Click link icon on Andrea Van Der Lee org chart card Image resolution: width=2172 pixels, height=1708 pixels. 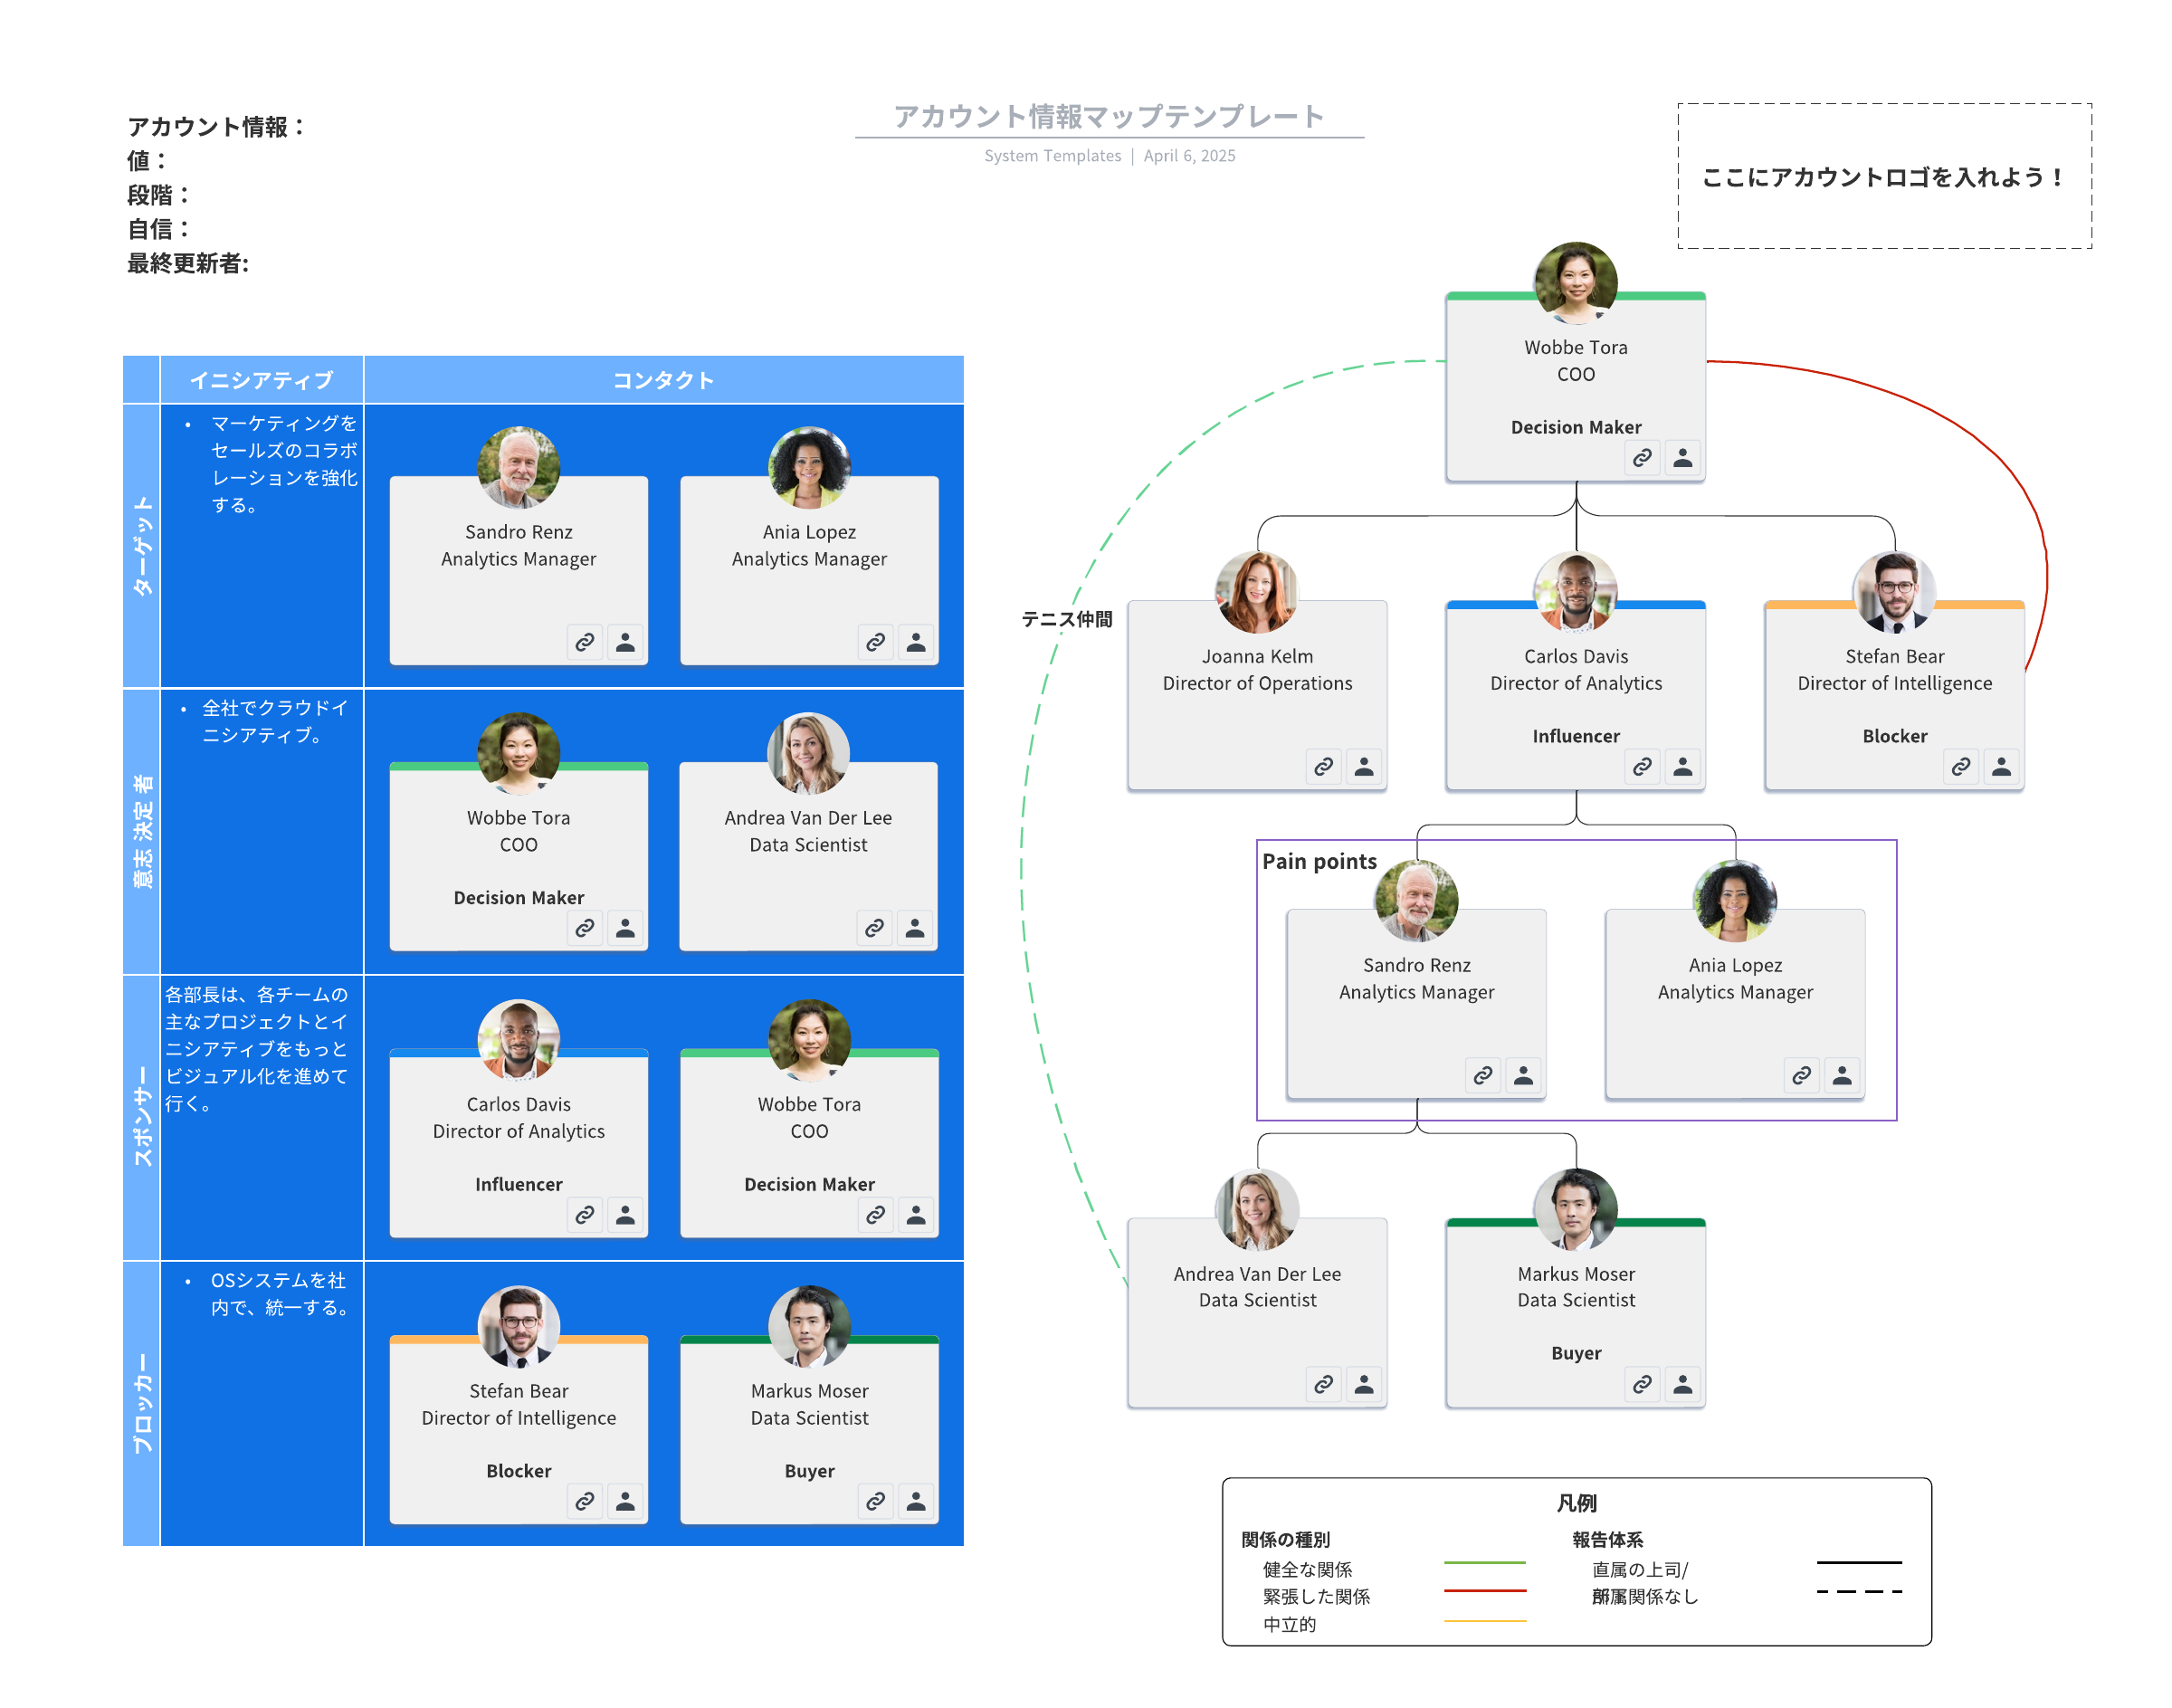[x=1323, y=1385]
